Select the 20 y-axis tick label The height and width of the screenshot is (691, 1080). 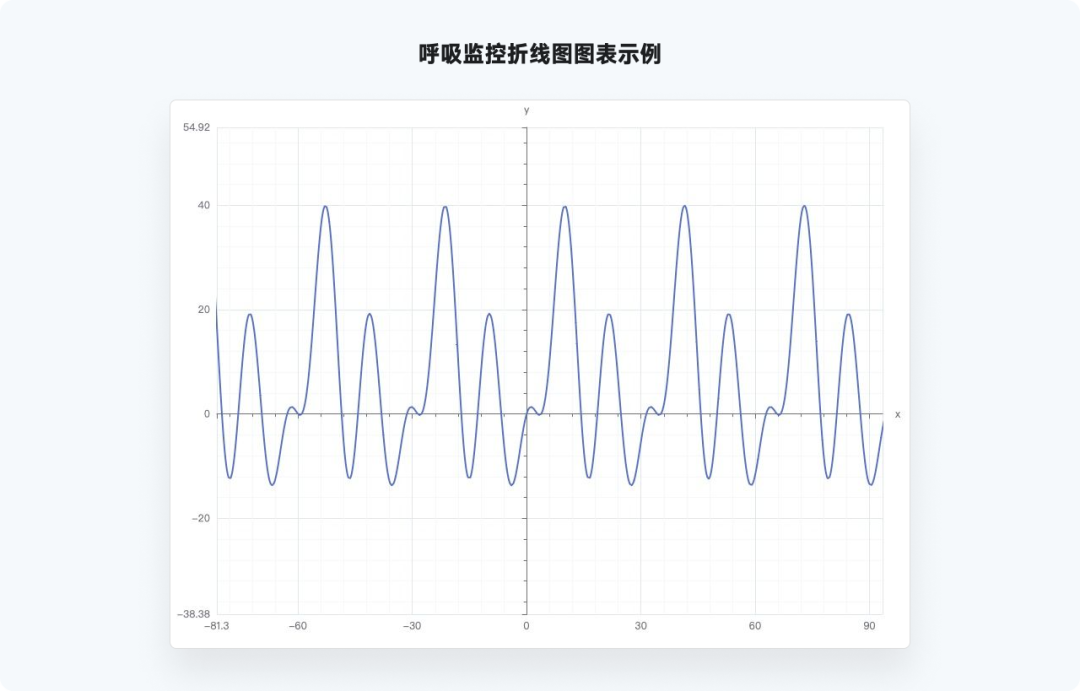(204, 310)
